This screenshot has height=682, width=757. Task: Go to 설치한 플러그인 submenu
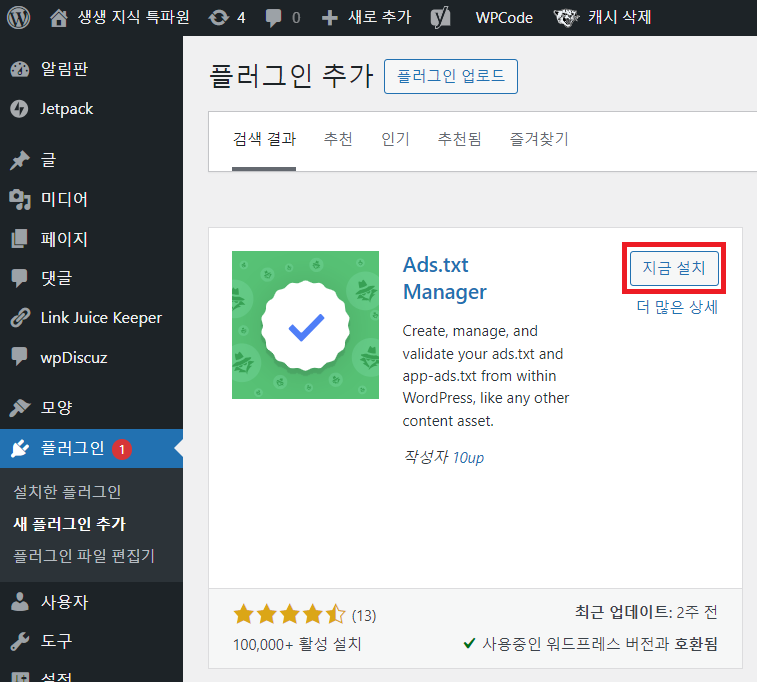tap(67, 492)
